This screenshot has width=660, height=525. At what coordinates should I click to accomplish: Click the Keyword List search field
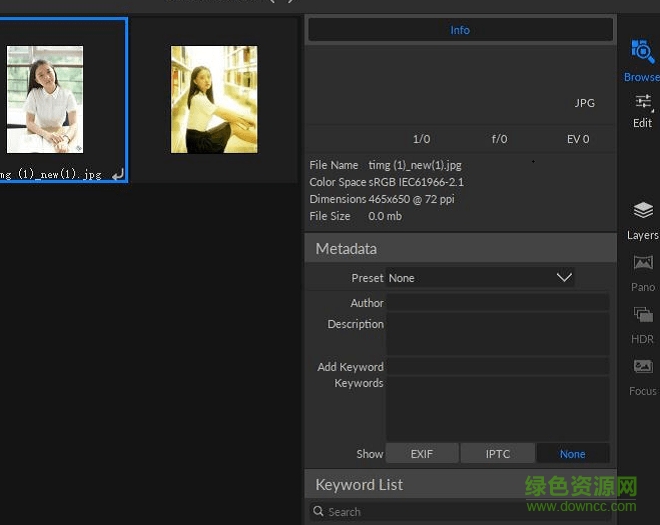pos(460,512)
